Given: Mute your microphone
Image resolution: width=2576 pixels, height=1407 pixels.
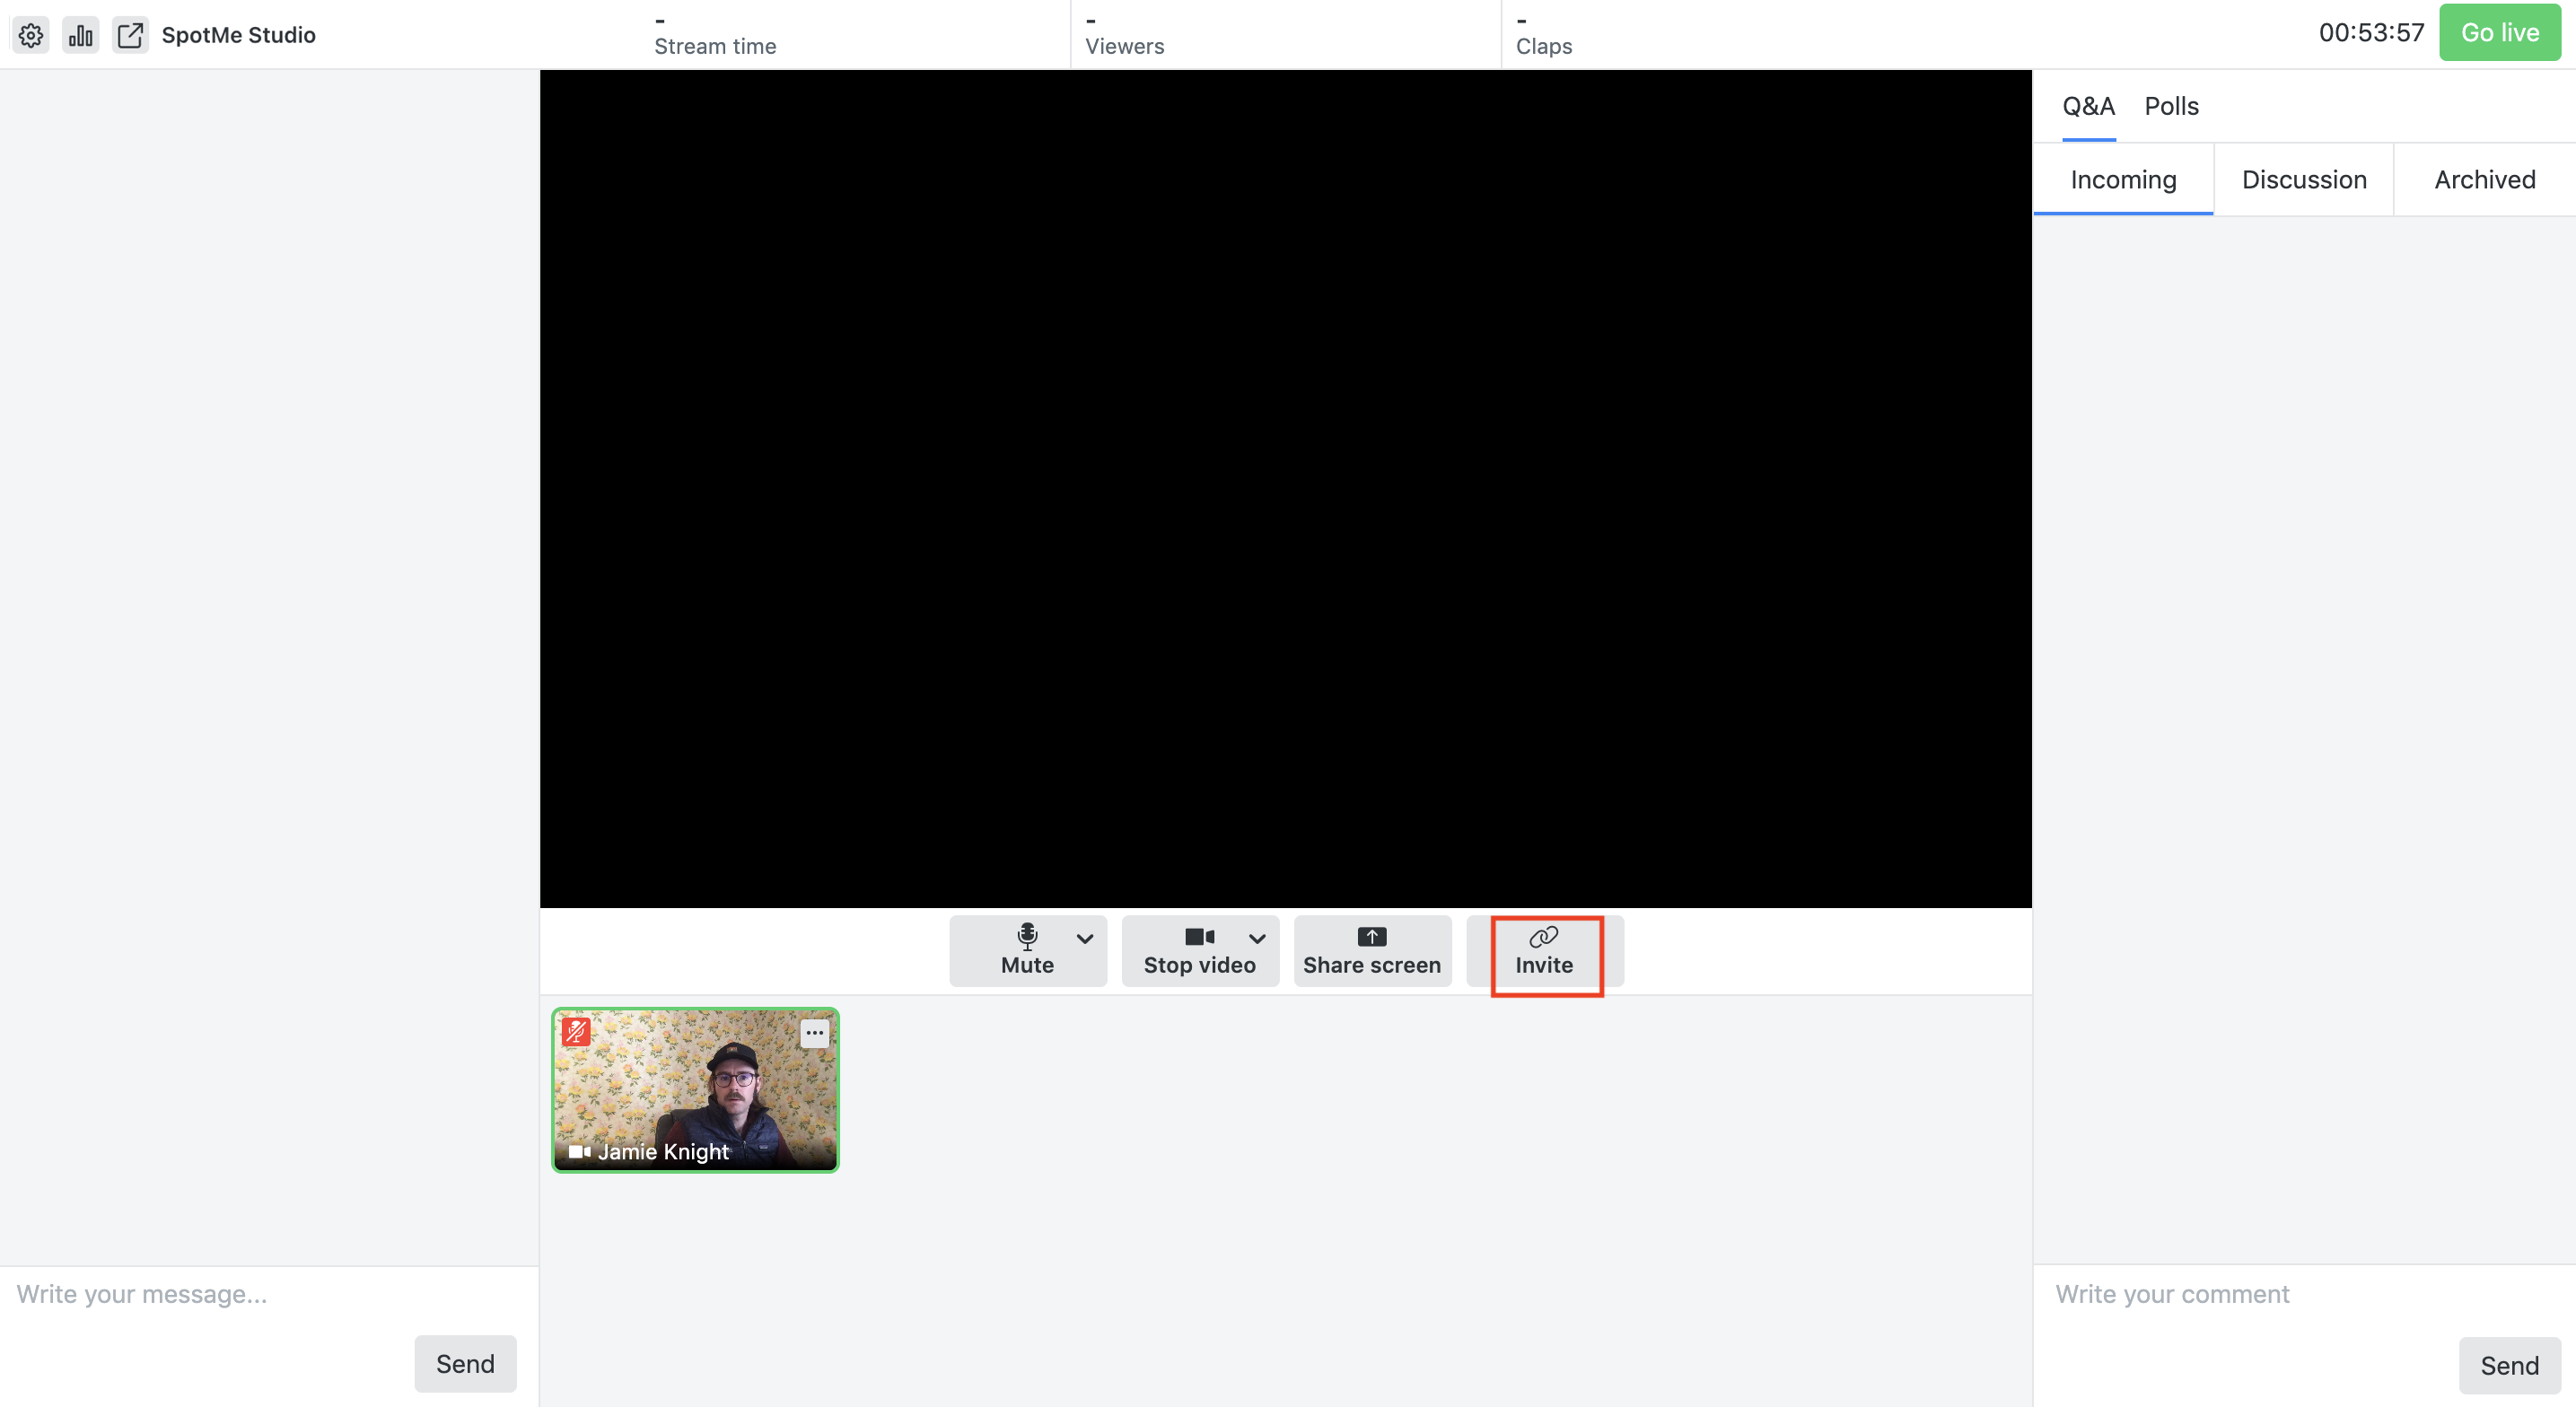Looking at the screenshot, I should pos(1027,950).
